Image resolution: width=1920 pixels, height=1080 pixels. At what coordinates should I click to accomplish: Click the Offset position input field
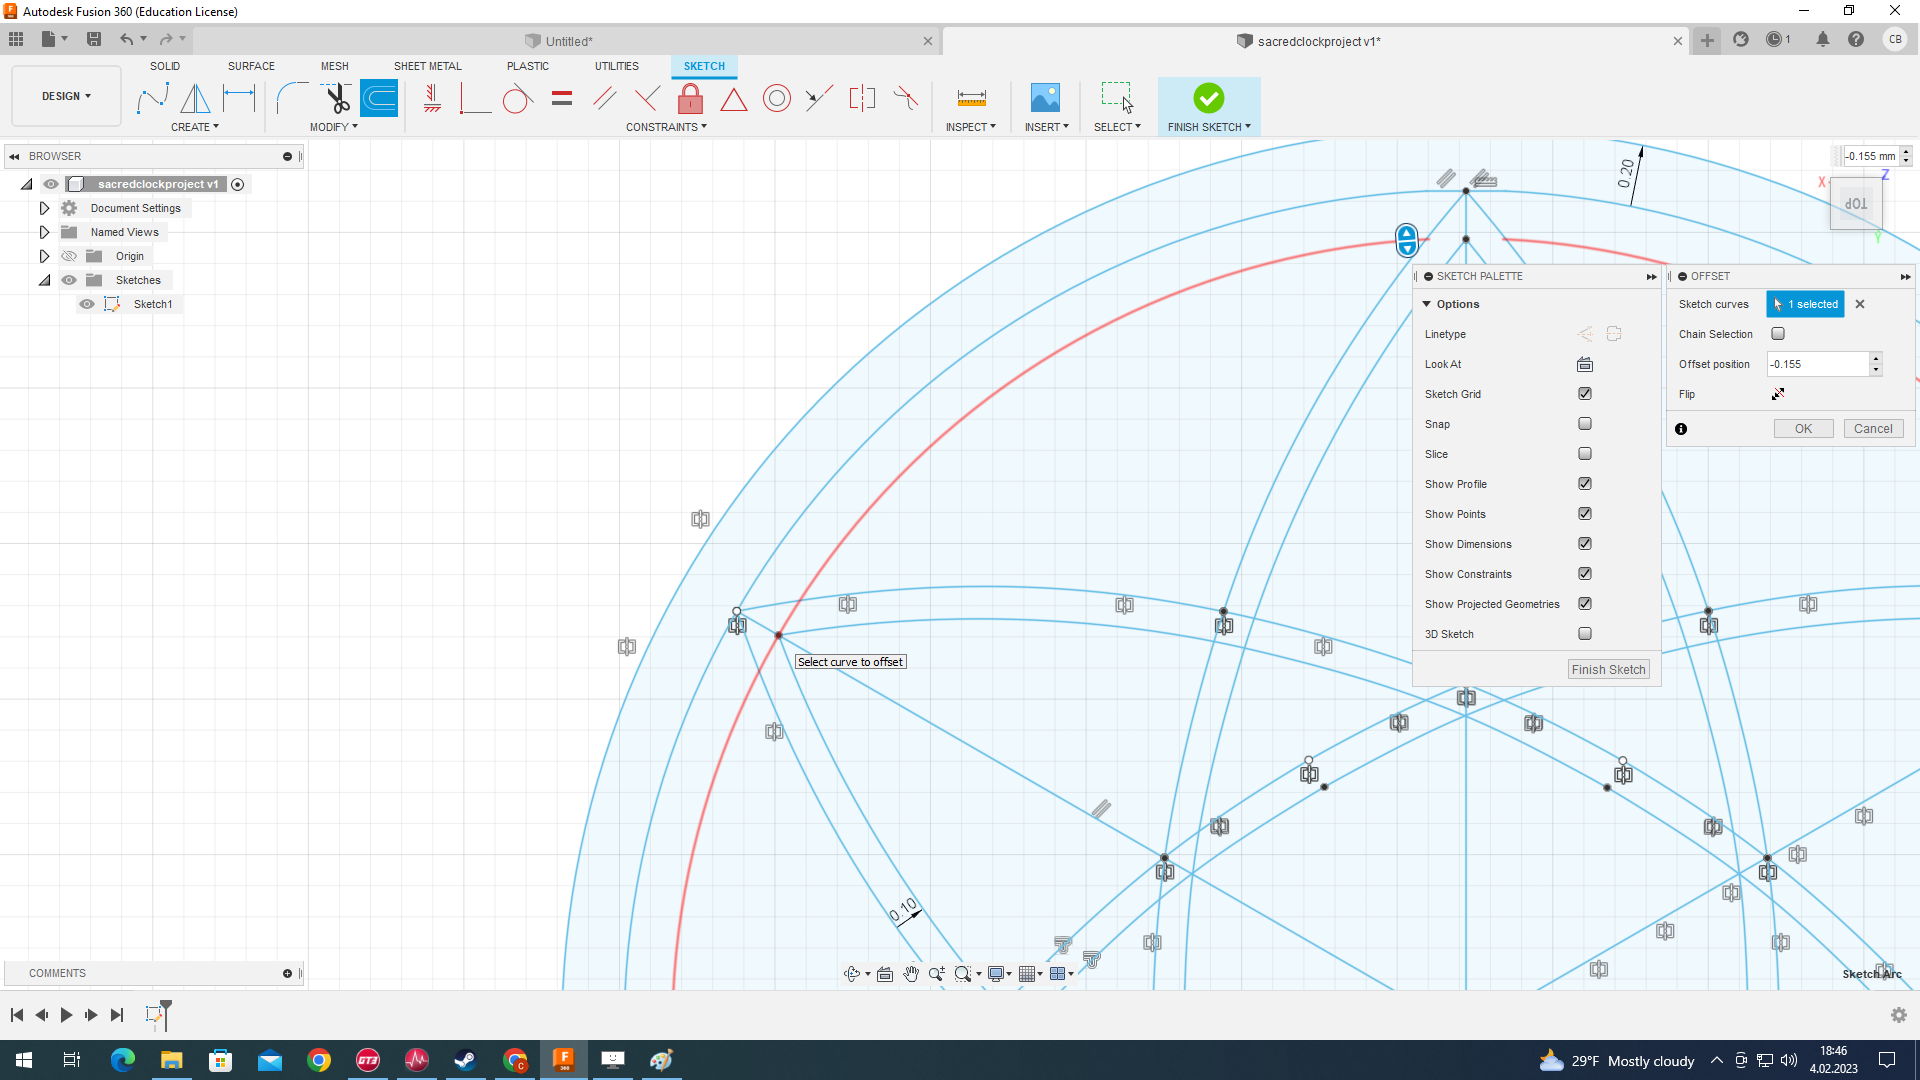1817,364
